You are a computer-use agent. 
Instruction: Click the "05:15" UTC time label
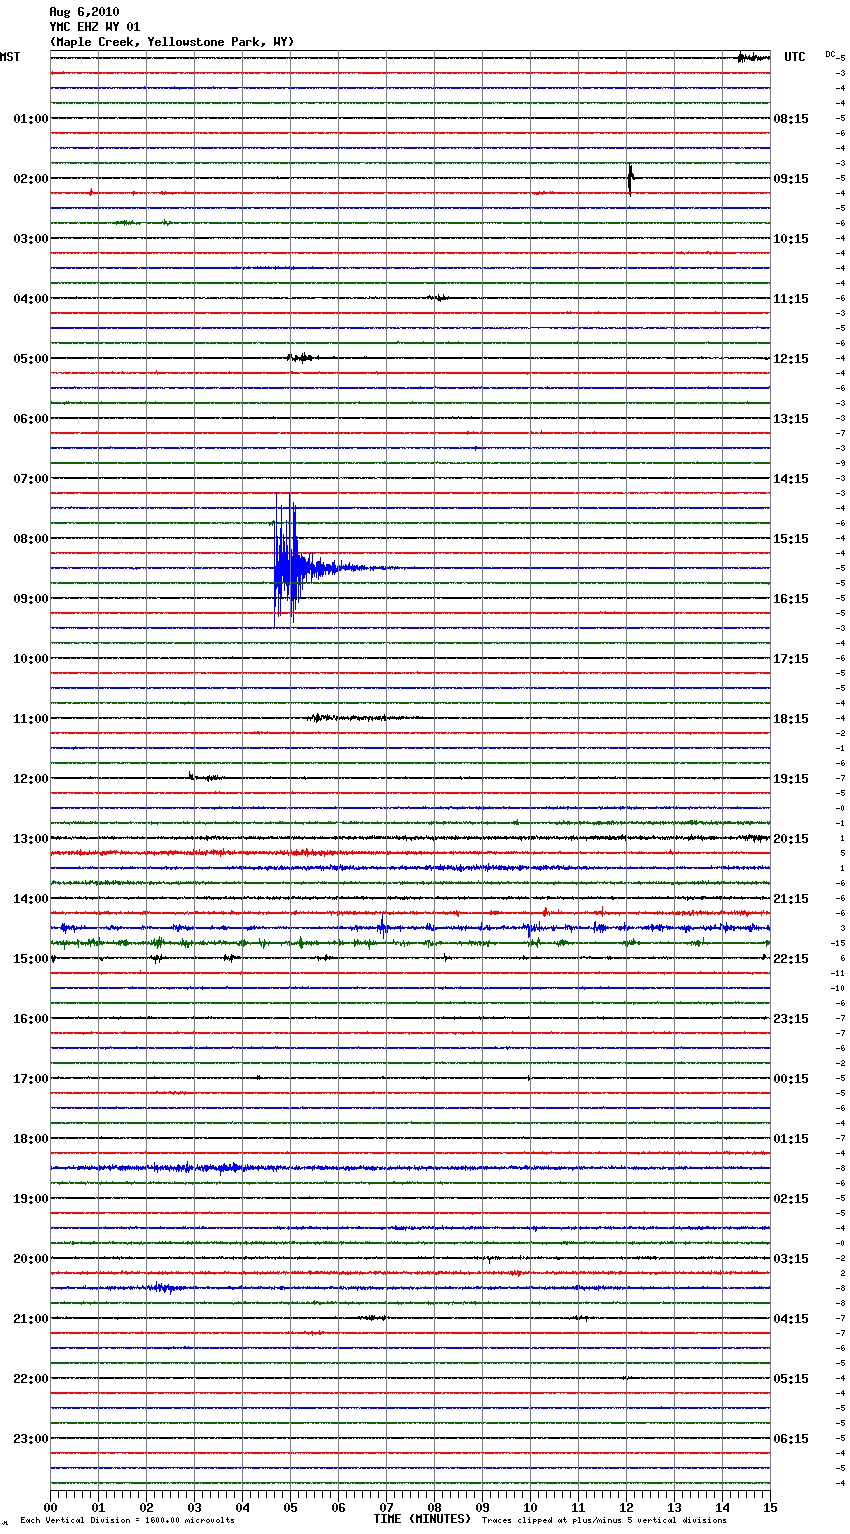coord(791,1379)
